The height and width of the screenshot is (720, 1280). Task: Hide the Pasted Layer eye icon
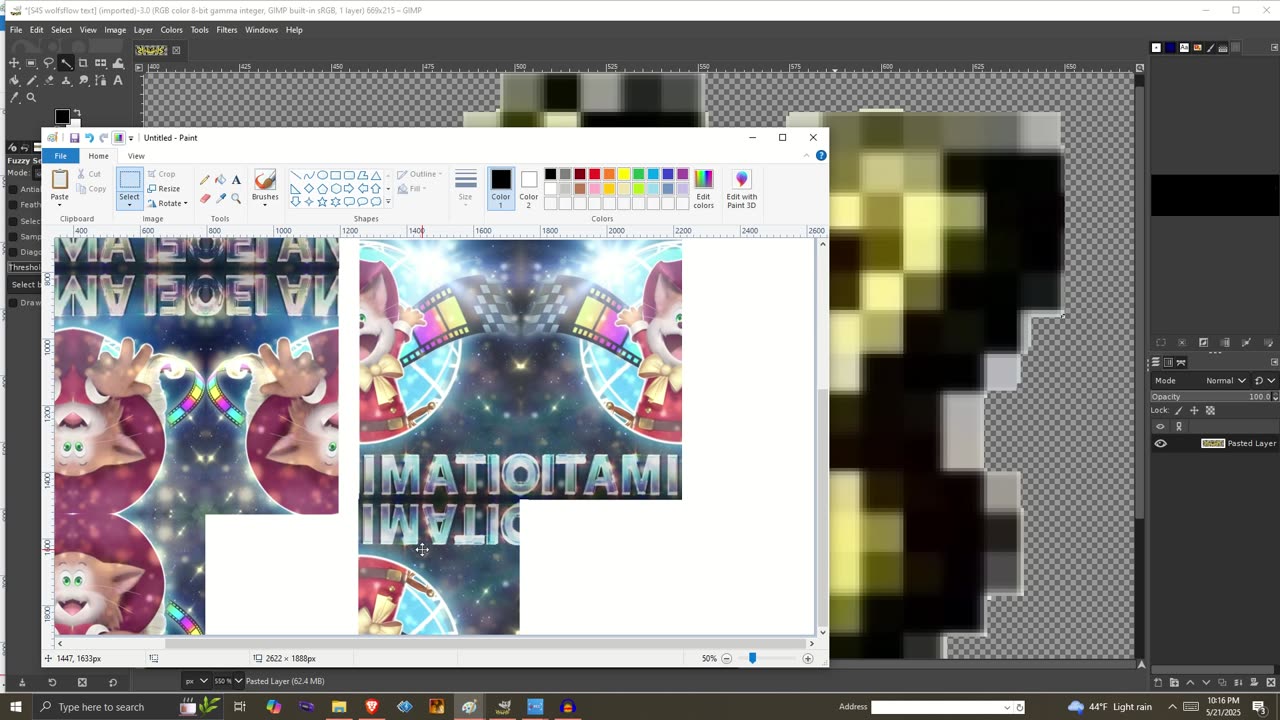click(1160, 443)
